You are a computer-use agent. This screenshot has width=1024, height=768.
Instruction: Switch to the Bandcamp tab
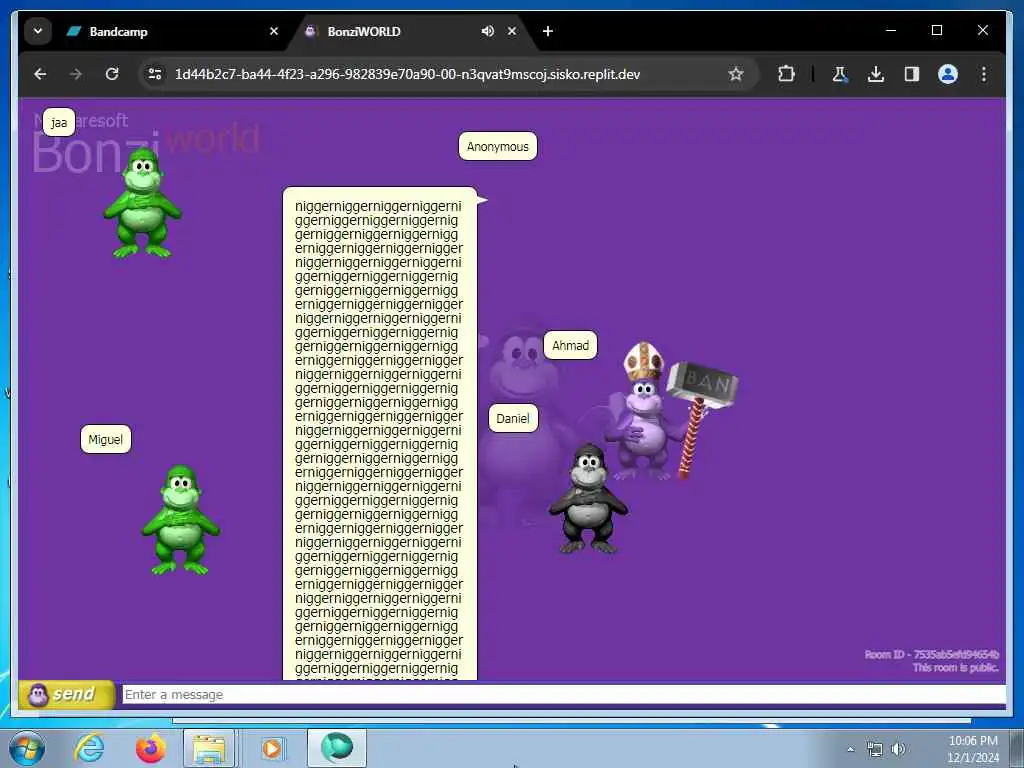coord(173,31)
